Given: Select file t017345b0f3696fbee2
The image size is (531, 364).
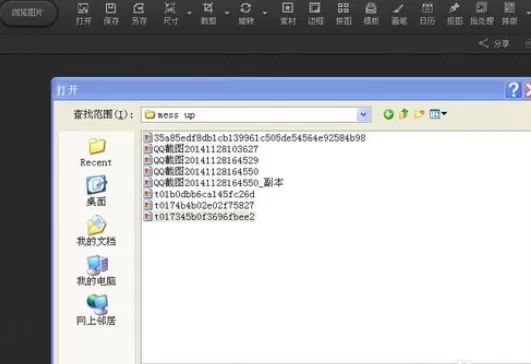Looking at the screenshot, I should (x=199, y=216).
